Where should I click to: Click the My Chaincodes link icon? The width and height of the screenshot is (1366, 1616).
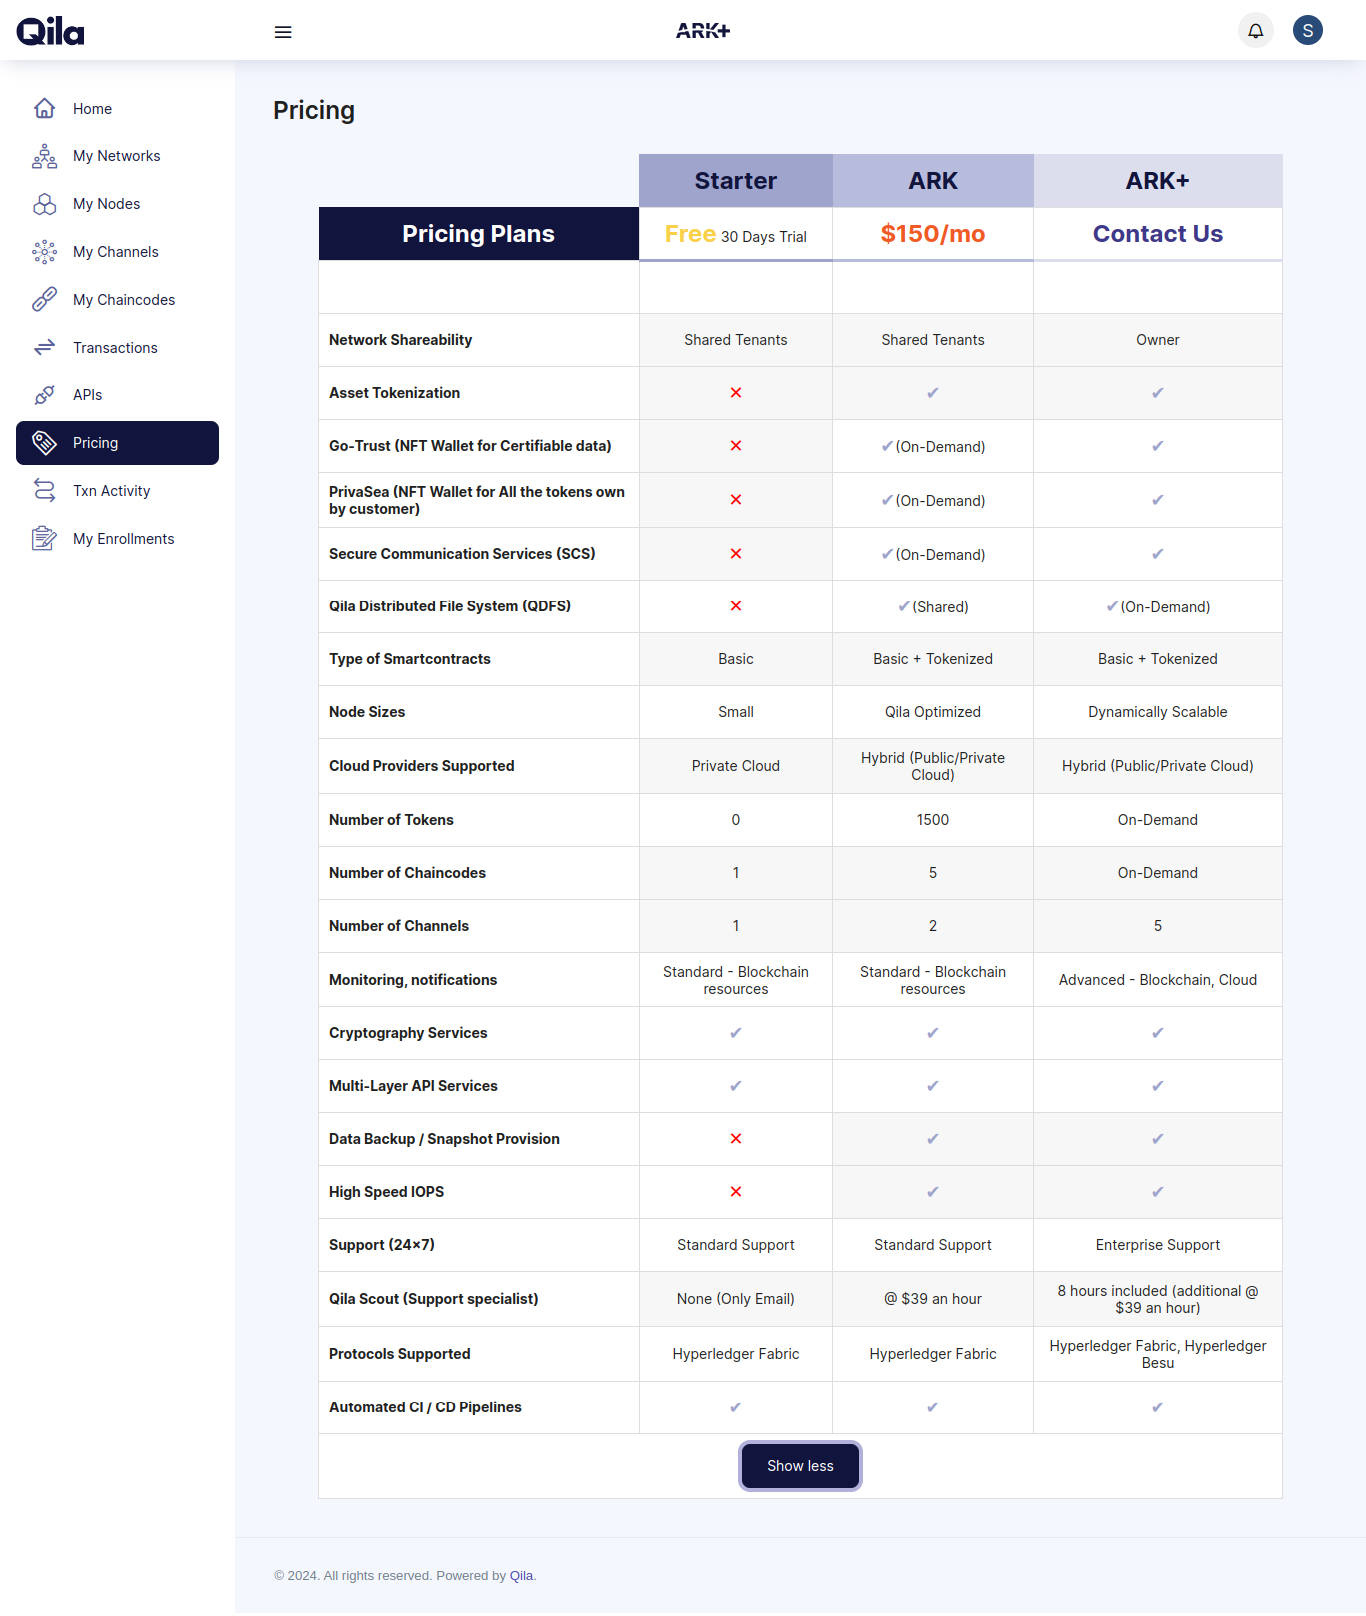pyautogui.click(x=44, y=300)
